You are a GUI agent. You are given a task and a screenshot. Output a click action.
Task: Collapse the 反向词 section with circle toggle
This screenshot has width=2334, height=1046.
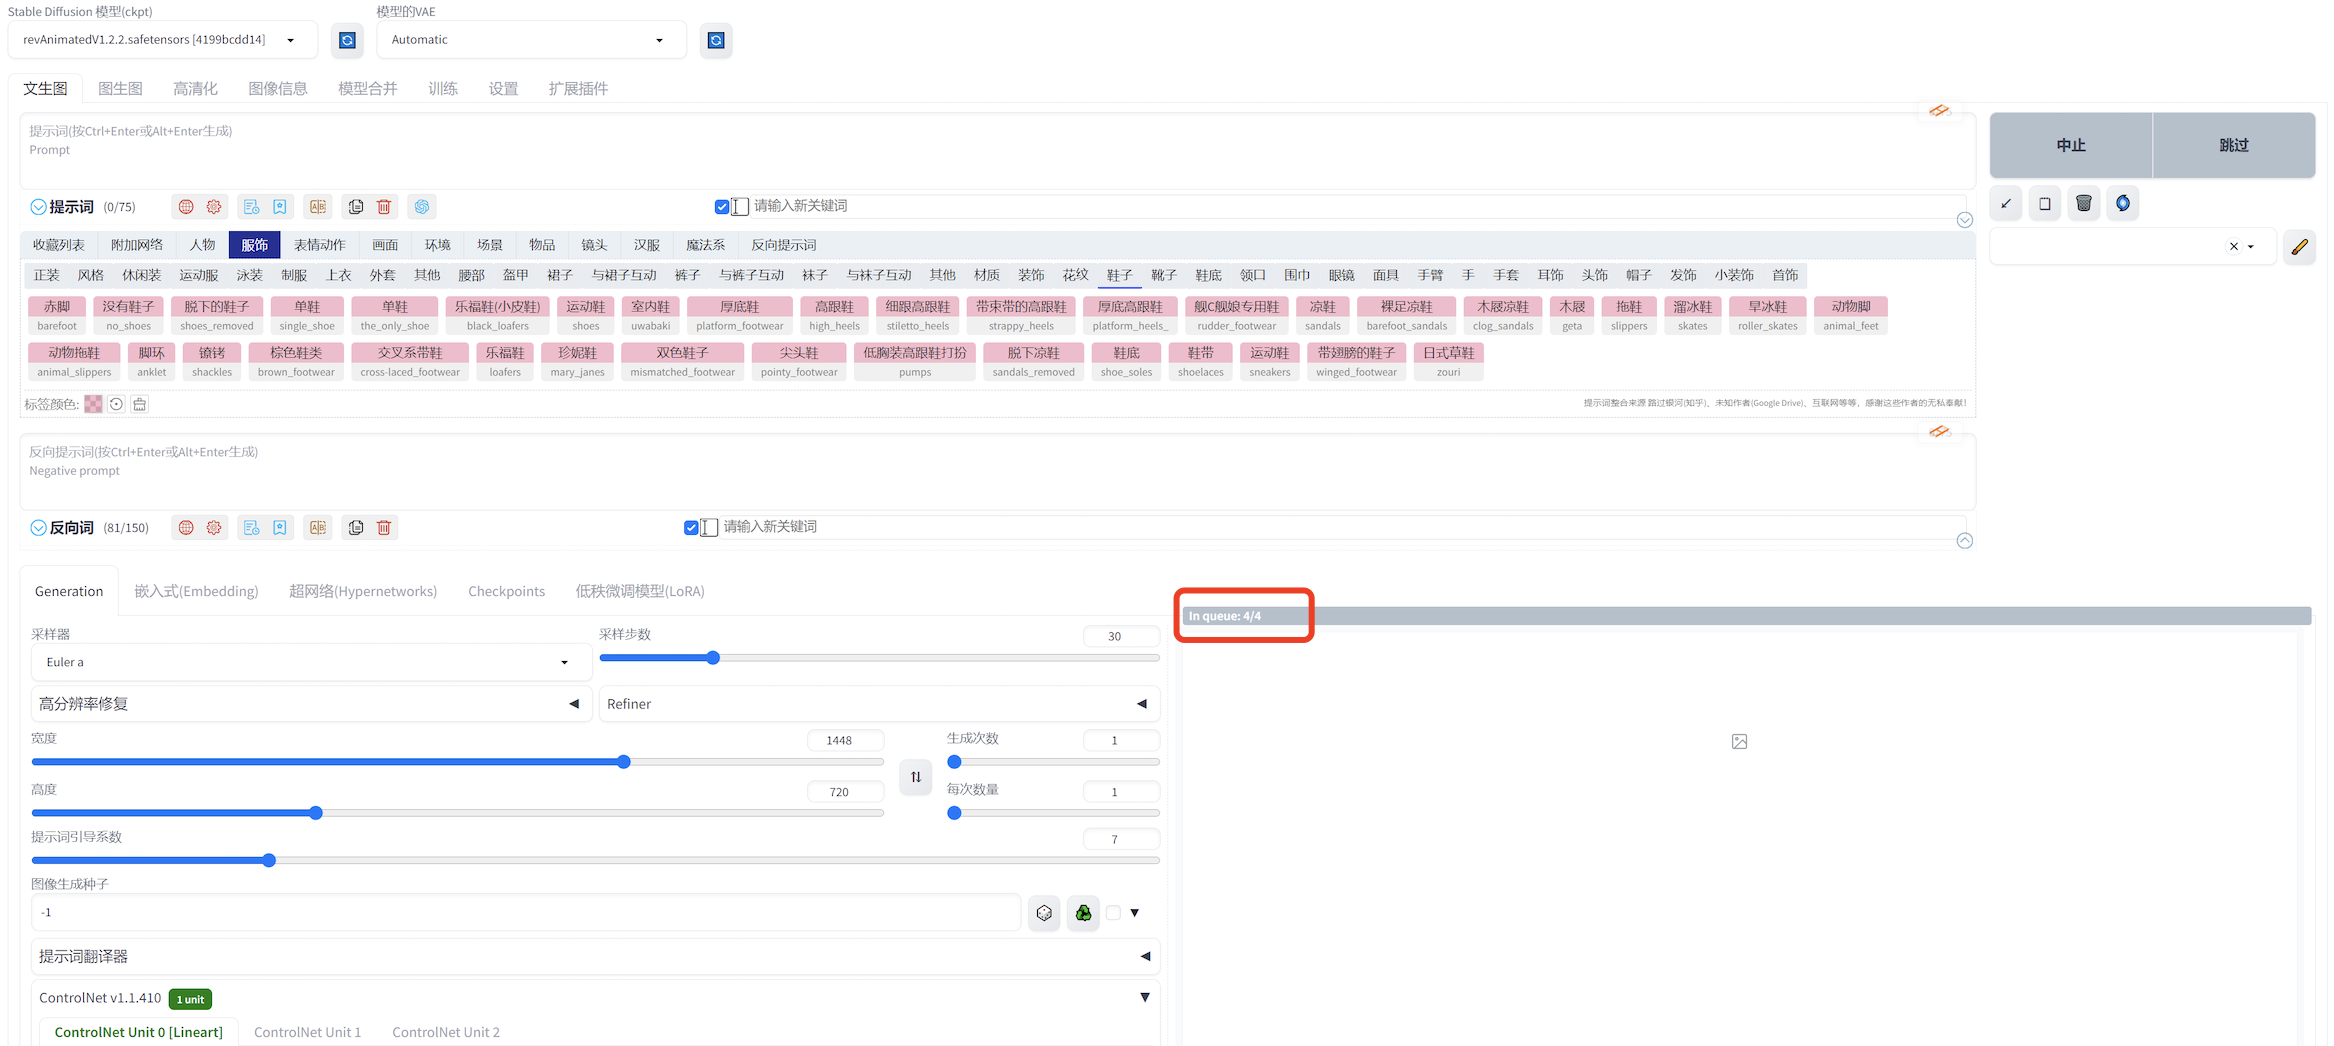point(38,528)
